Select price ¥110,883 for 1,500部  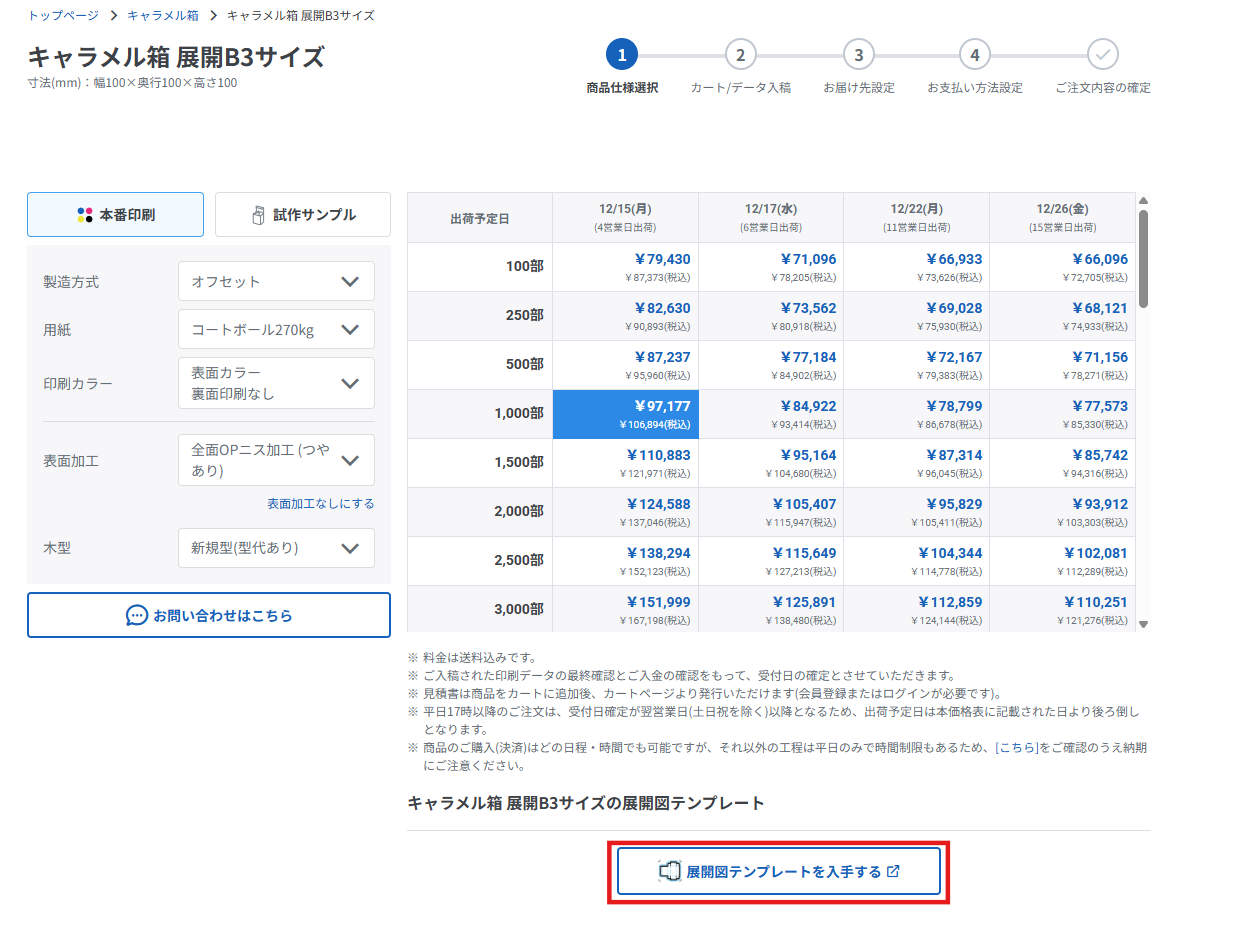pyautogui.click(x=625, y=463)
